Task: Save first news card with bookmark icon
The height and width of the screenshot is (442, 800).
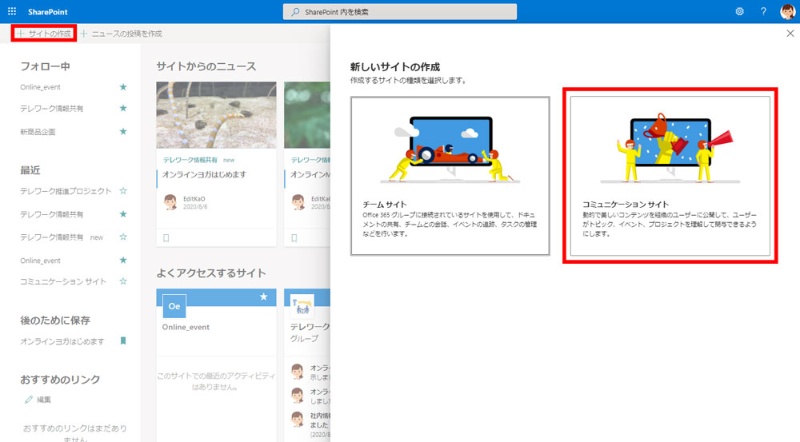Action: (166, 238)
